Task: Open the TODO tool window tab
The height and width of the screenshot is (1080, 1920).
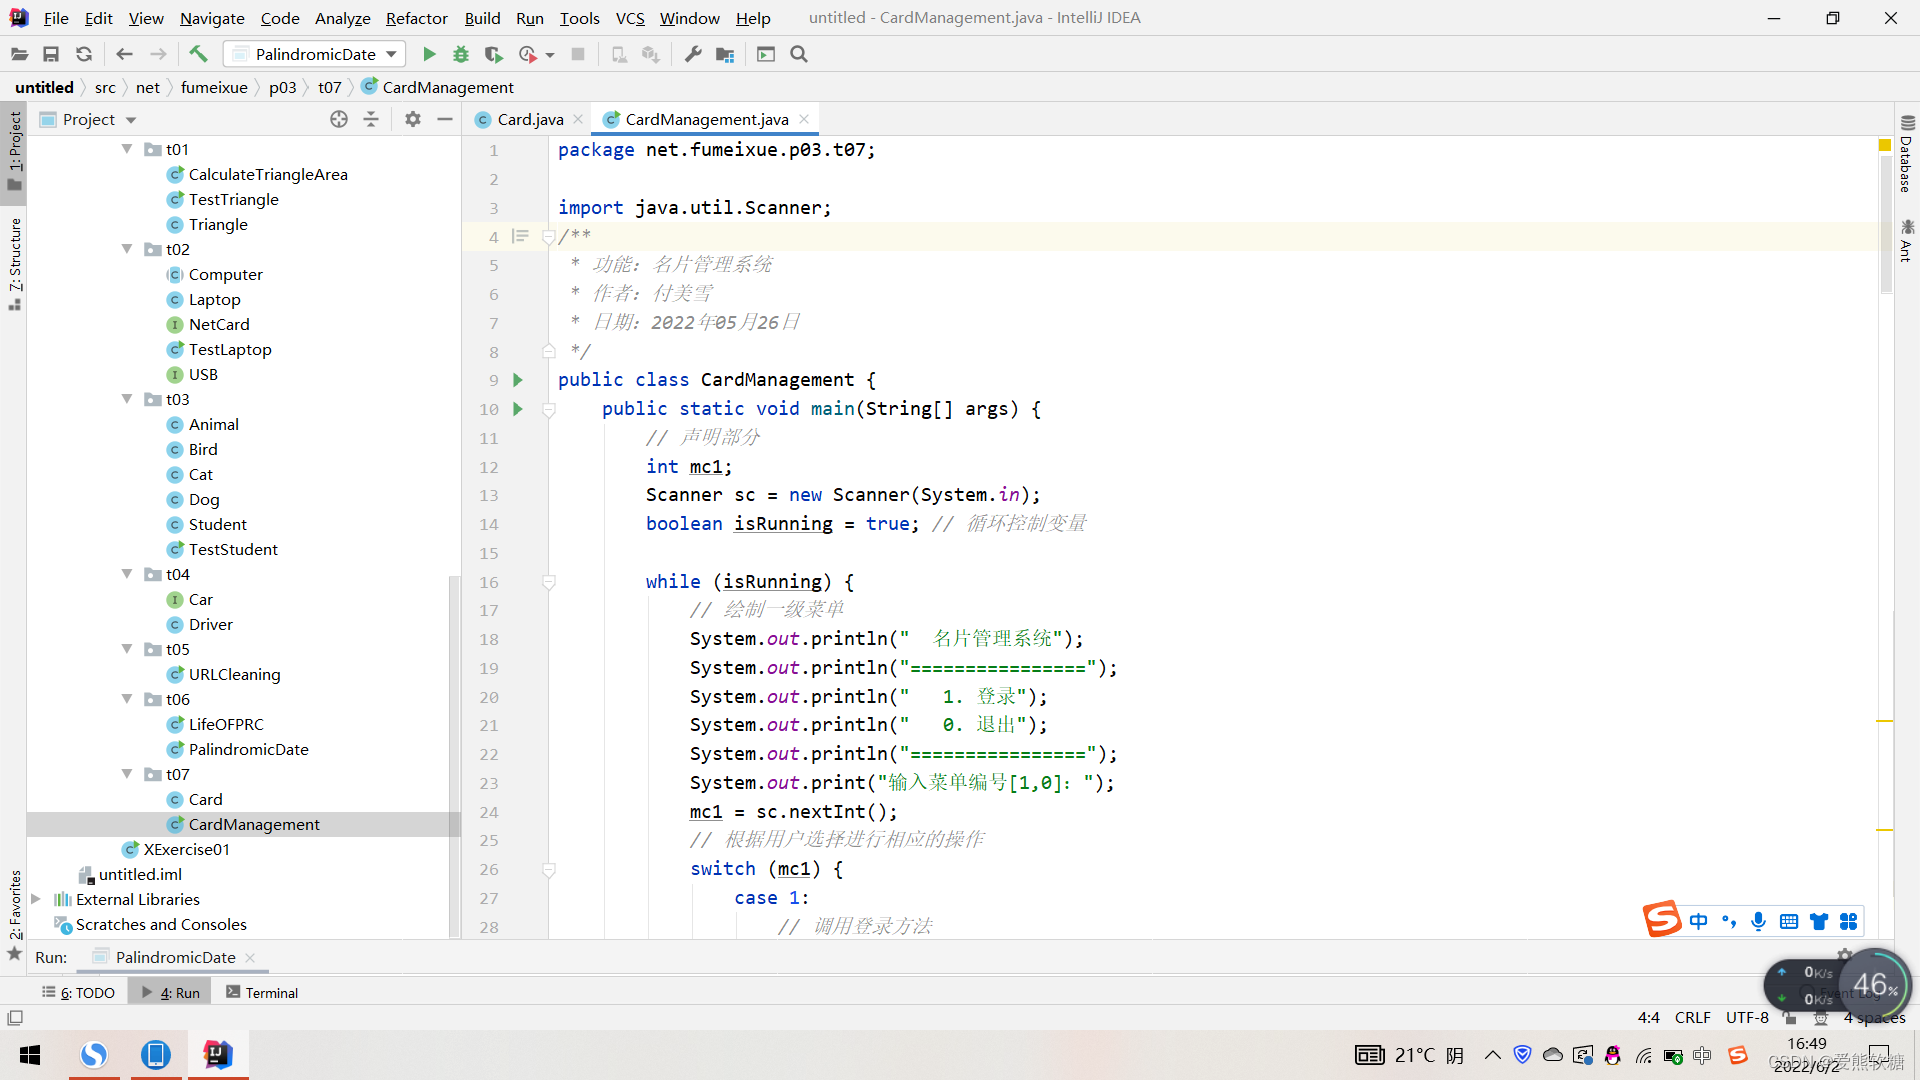Action: tap(78, 992)
